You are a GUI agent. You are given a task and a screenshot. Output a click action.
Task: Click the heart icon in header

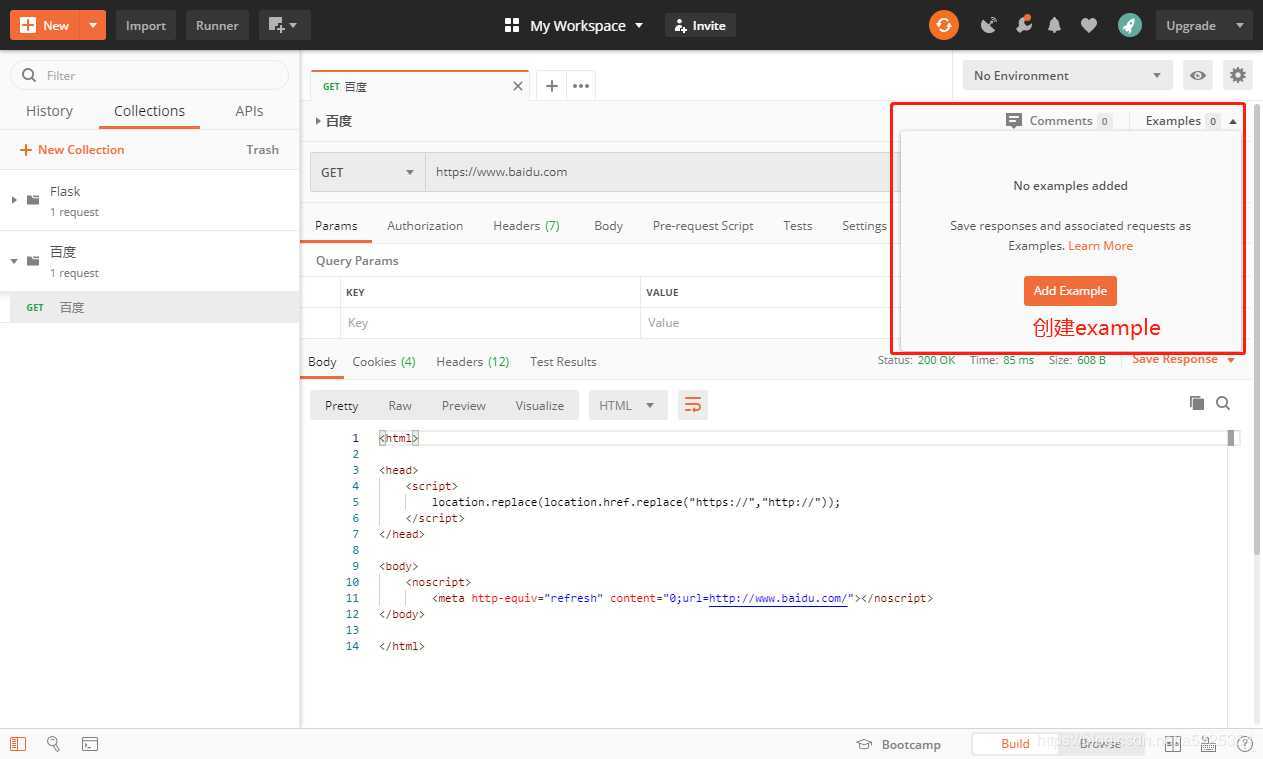pyautogui.click(x=1089, y=25)
